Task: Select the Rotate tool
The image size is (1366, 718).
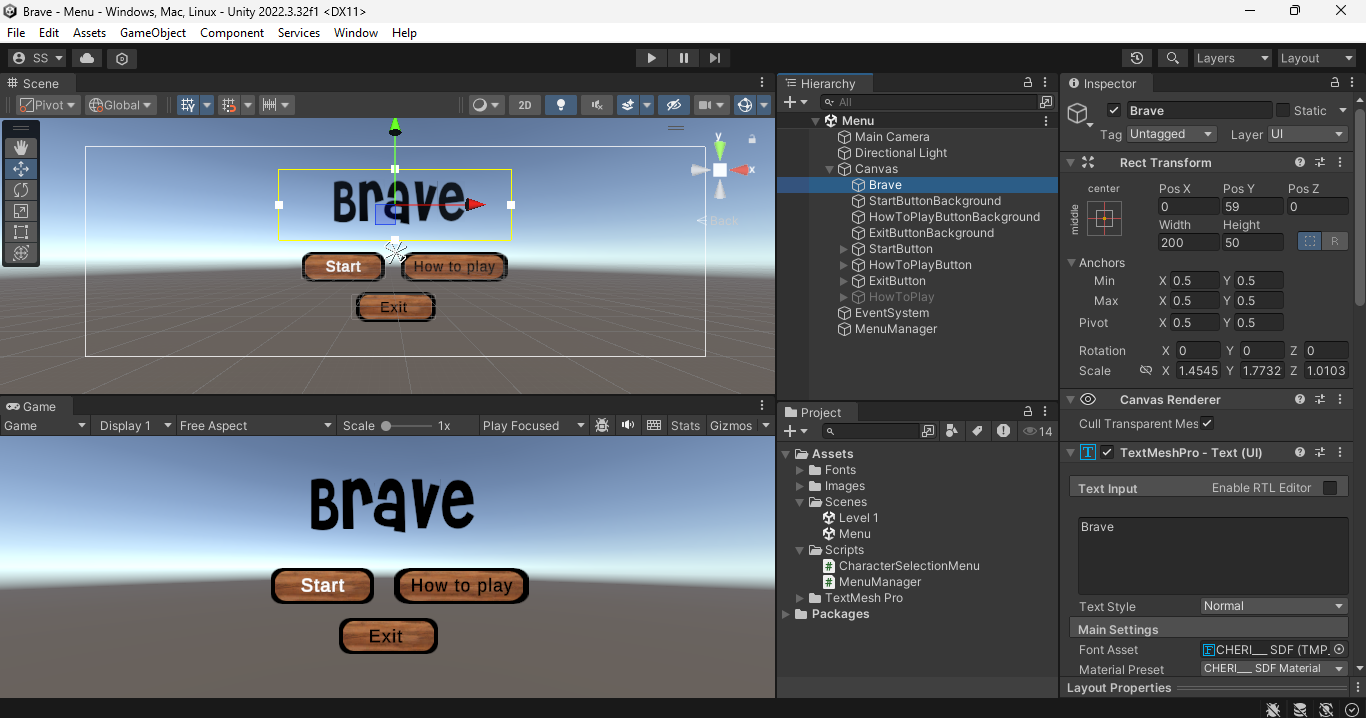Action: [x=20, y=190]
